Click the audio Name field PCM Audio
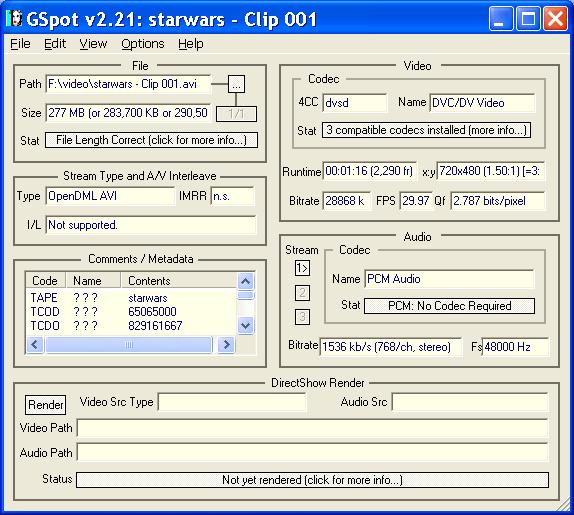The height and width of the screenshot is (515, 574). 449,279
